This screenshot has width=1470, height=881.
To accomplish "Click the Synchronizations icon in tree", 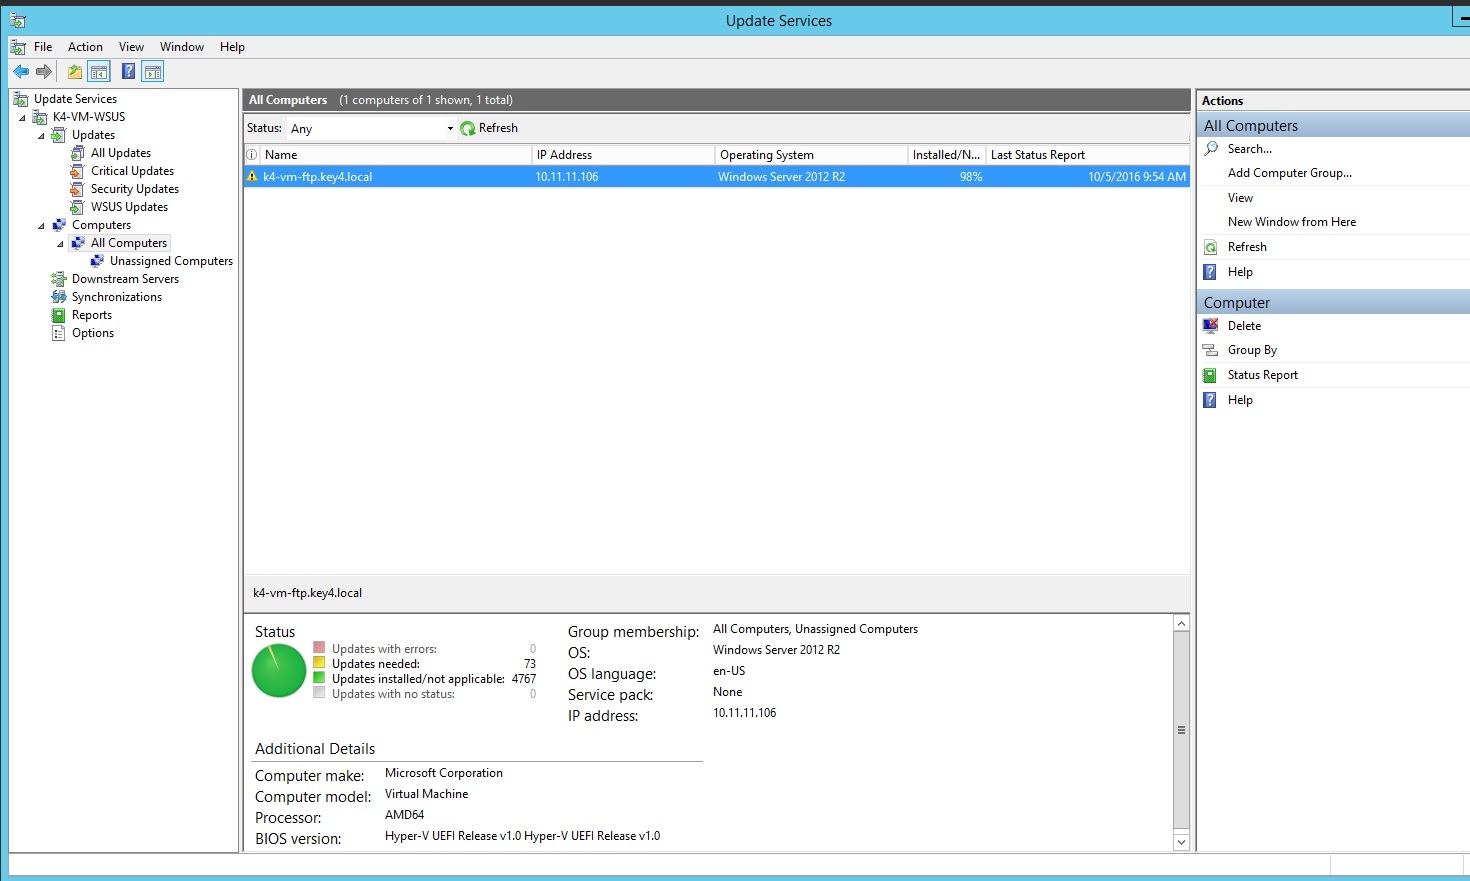I will click(x=59, y=297).
